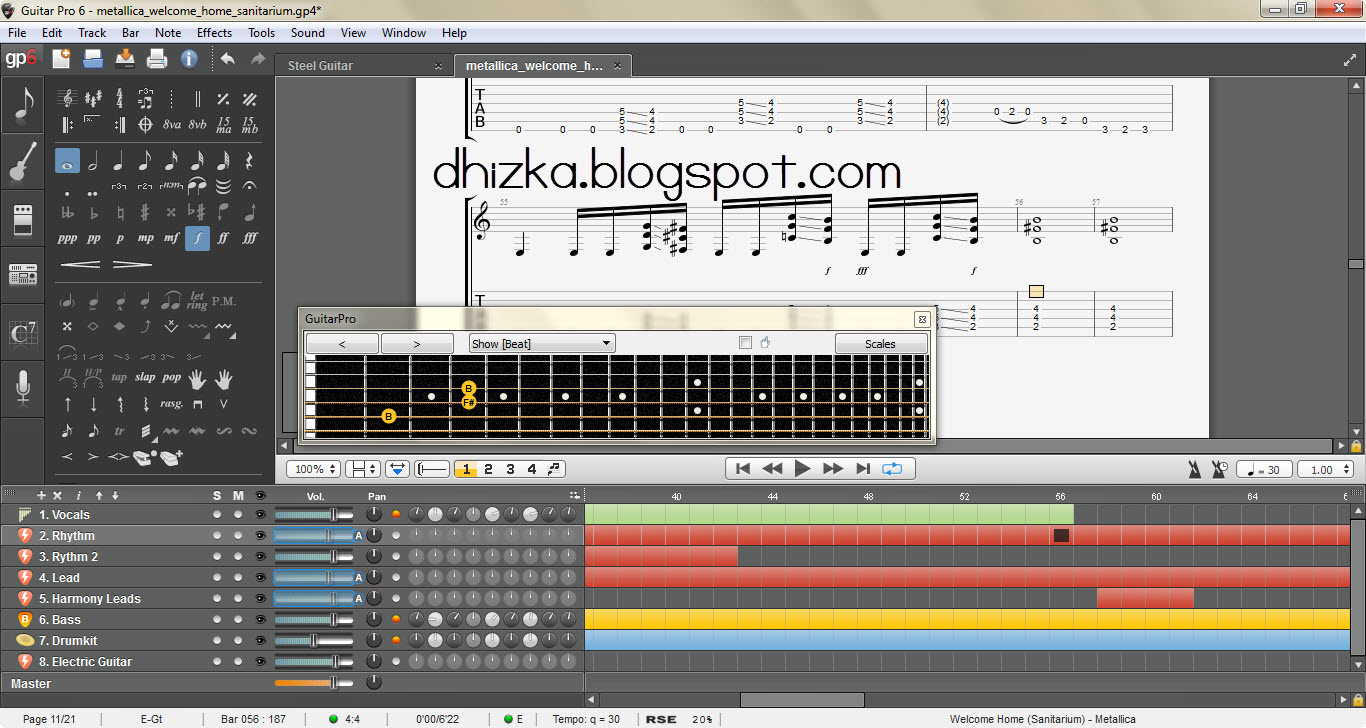Open the 100% zoom dropdown
The width and height of the screenshot is (1366, 728).
[315, 469]
